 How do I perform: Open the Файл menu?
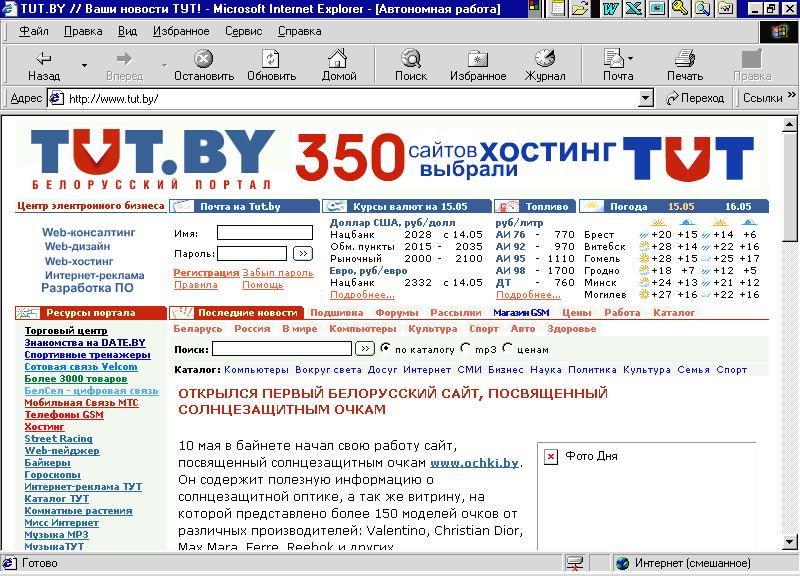[34, 31]
